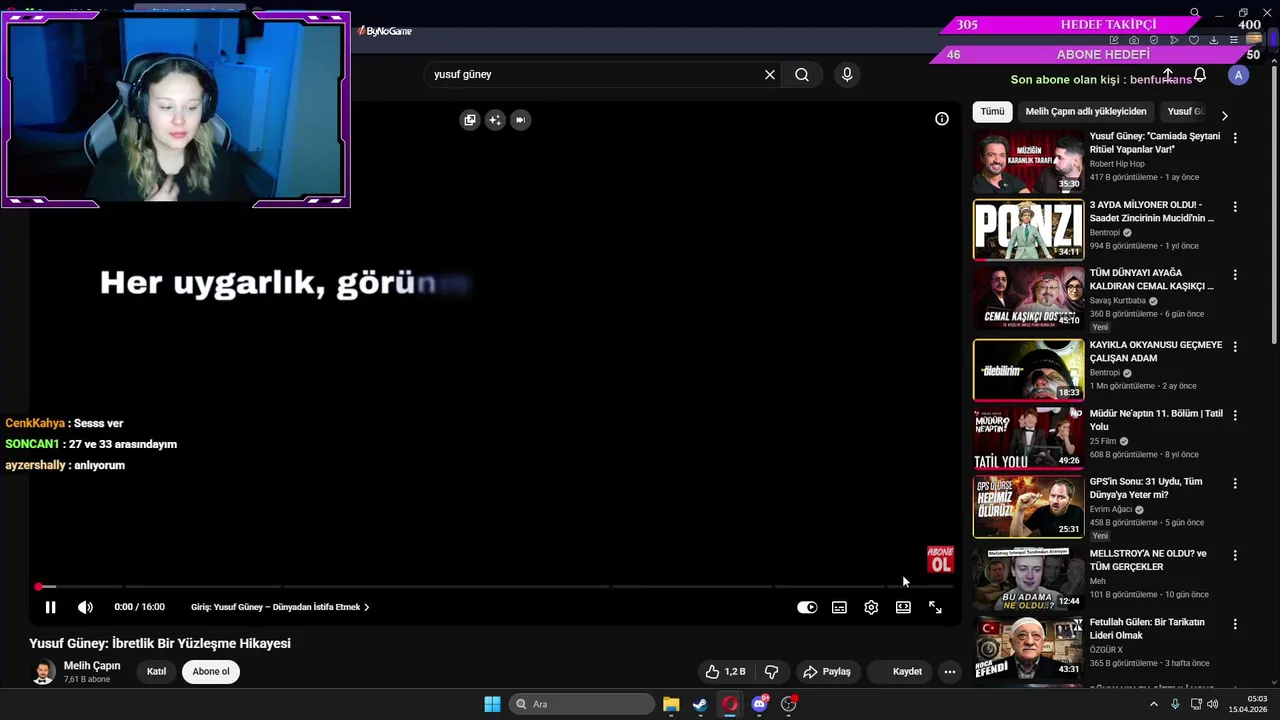Open more actions below the video

950,672
